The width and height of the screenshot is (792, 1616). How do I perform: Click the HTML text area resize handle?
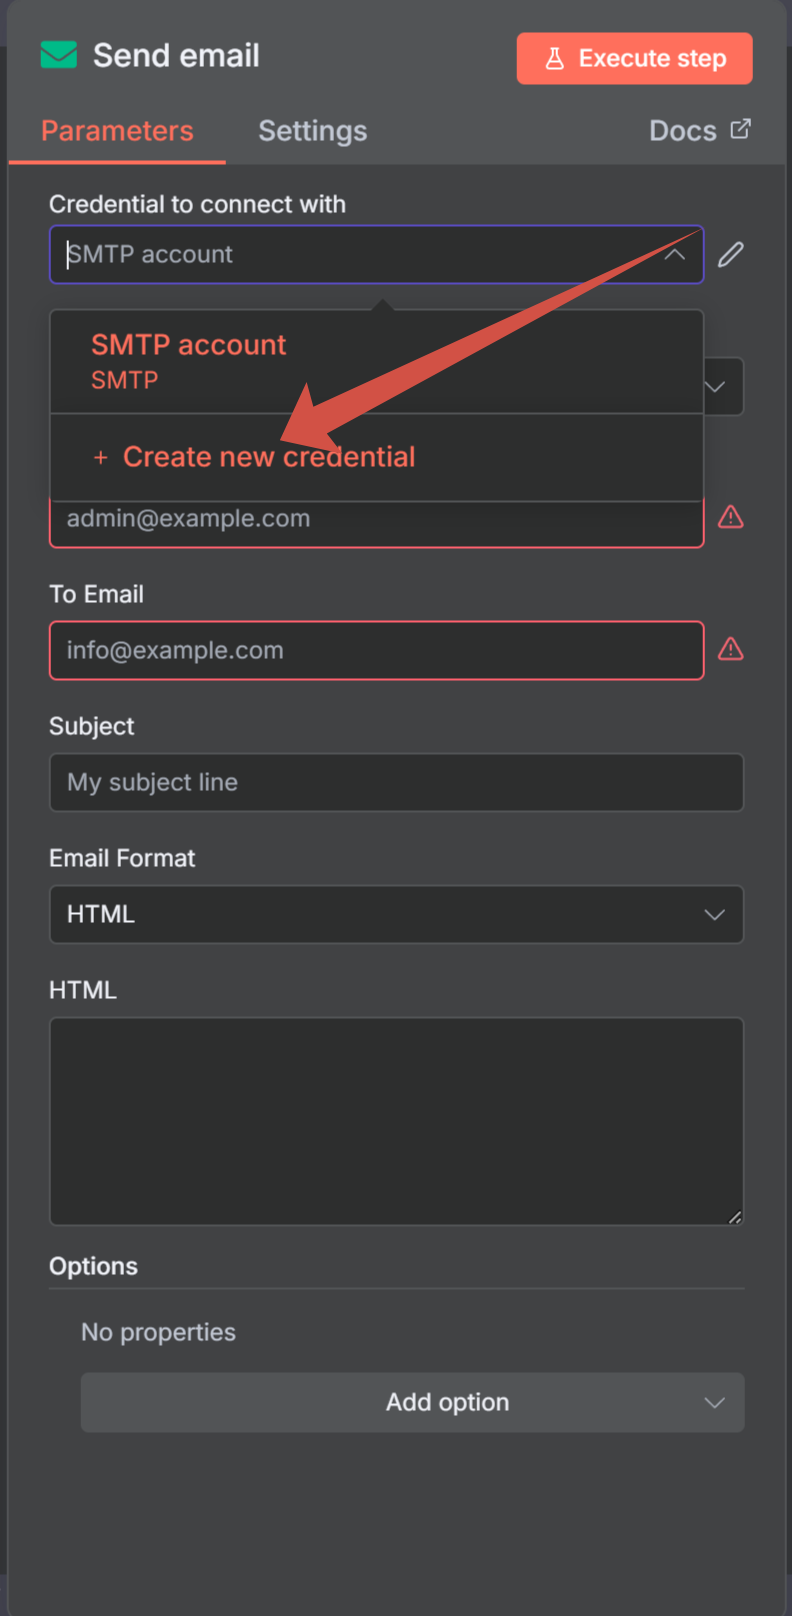coord(735,1217)
